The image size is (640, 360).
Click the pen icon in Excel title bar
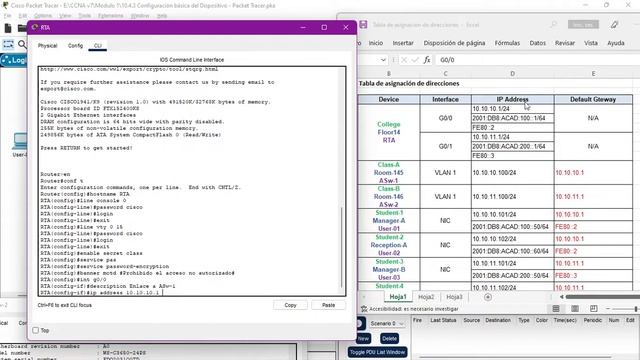(614, 24)
